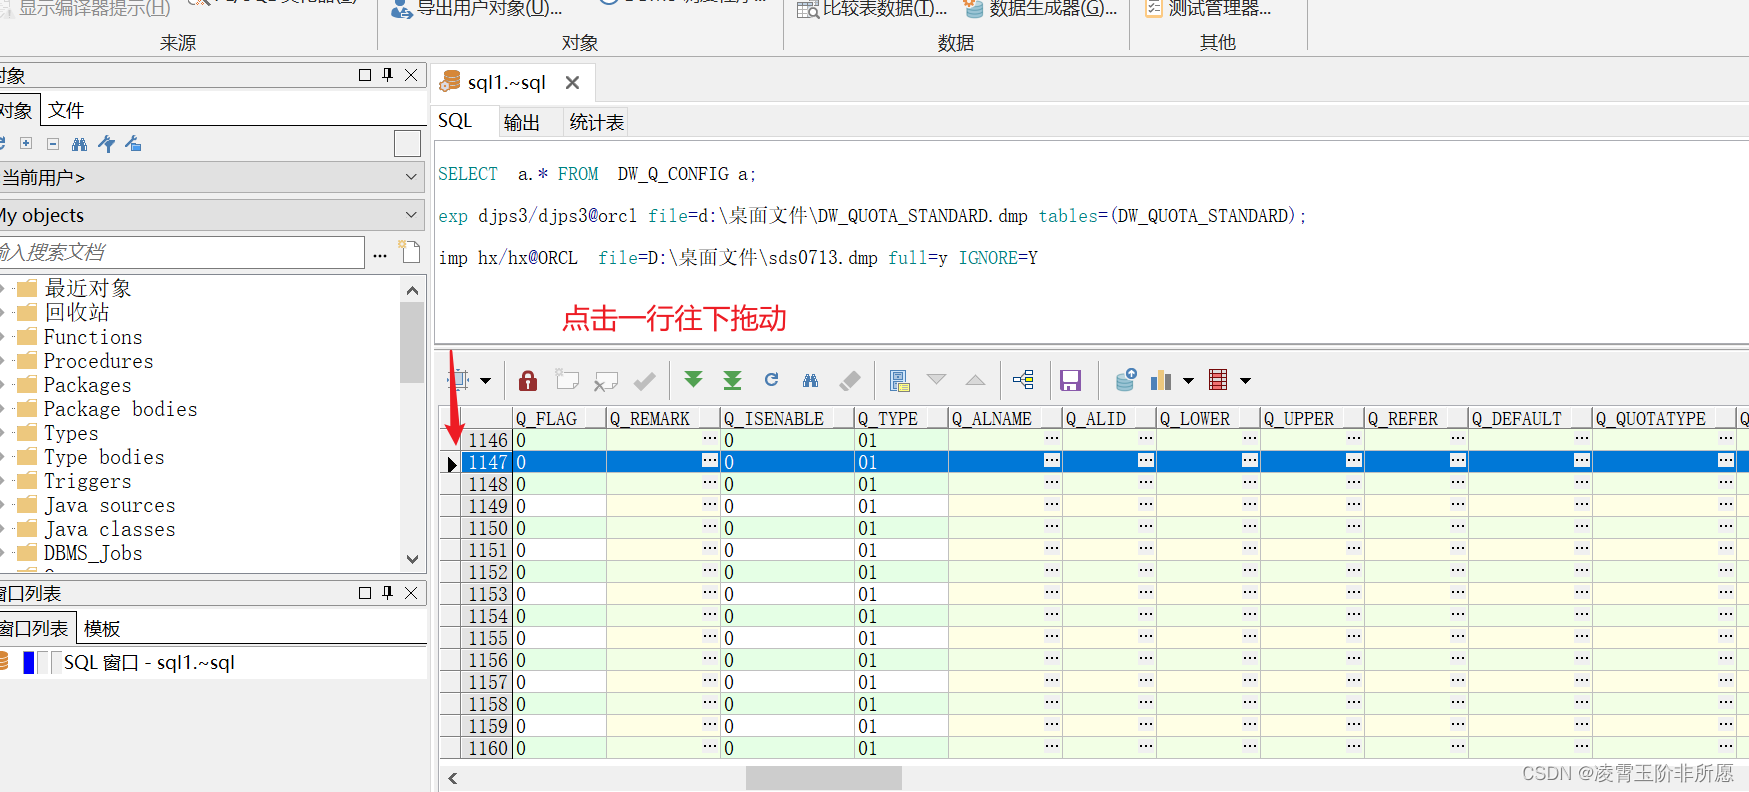This screenshot has height=792, width=1749.
Task: Select SQL 窗口 - sql1.~sql in window list
Action: pyautogui.click(x=149, y=662)
